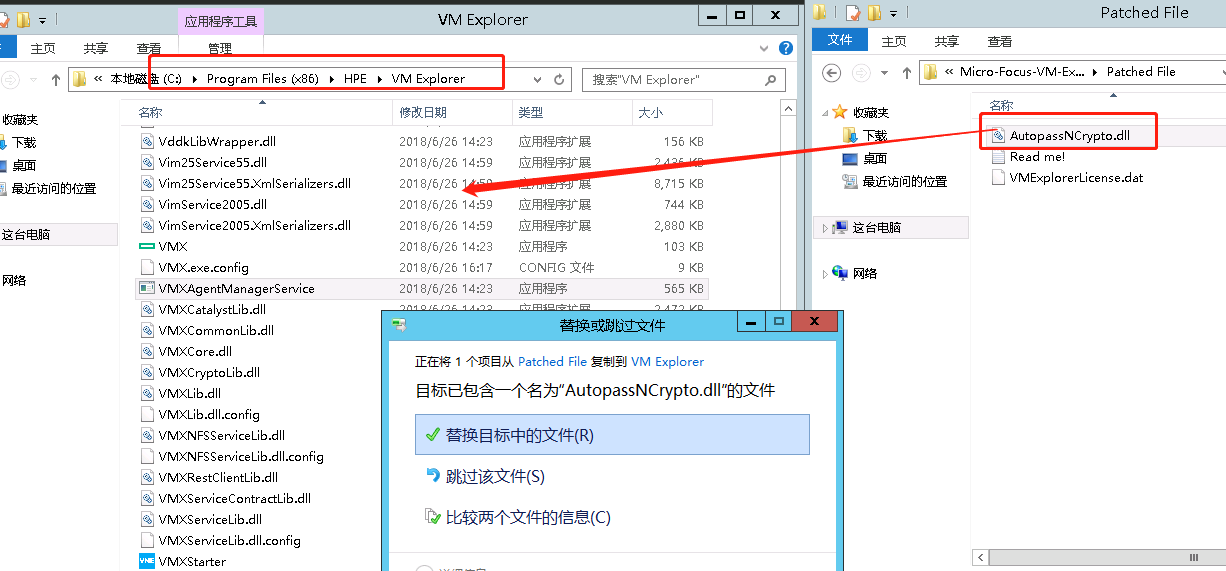Open the 查看 tab in VM Explorer window
This screenshot has height=571, width=1226.
tap(149, 48)
